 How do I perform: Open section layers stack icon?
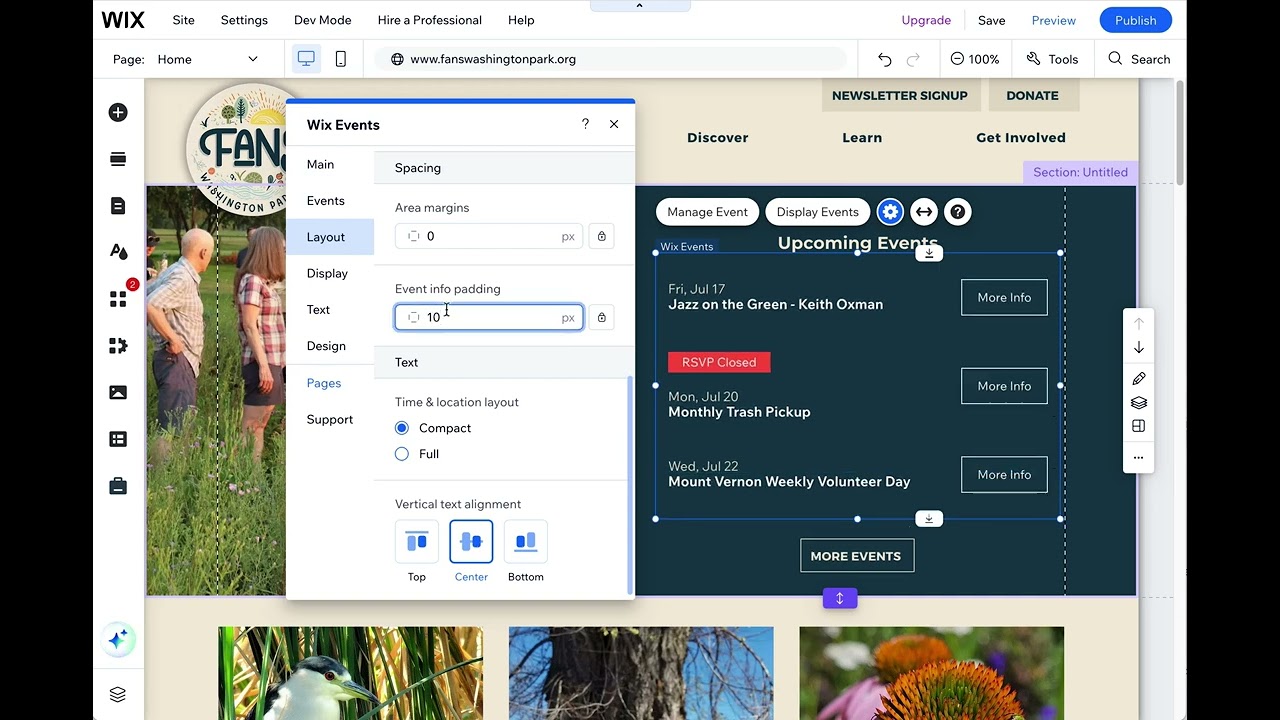pos(1139,403)
